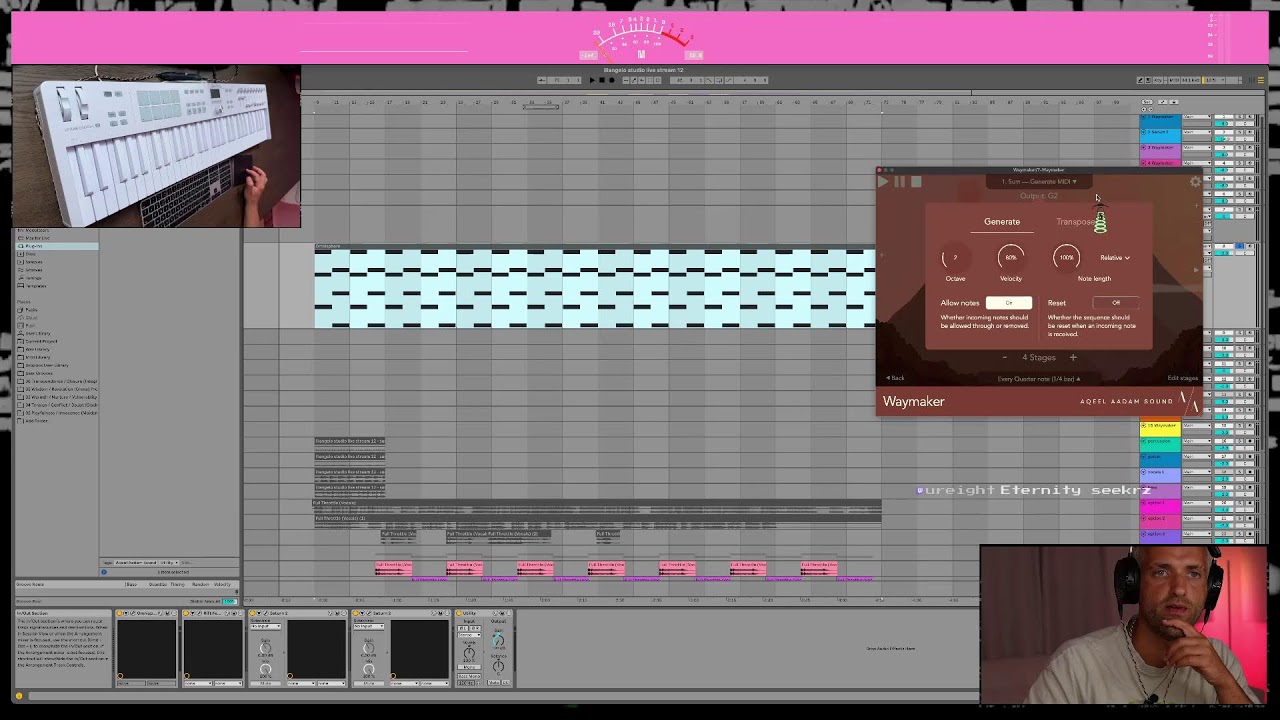Image resolution: width=1280 pixels, height=720 pixels.
Task: Click the first Saturn 2 sidechain Gain knob
Action: [x=266, y=648]
